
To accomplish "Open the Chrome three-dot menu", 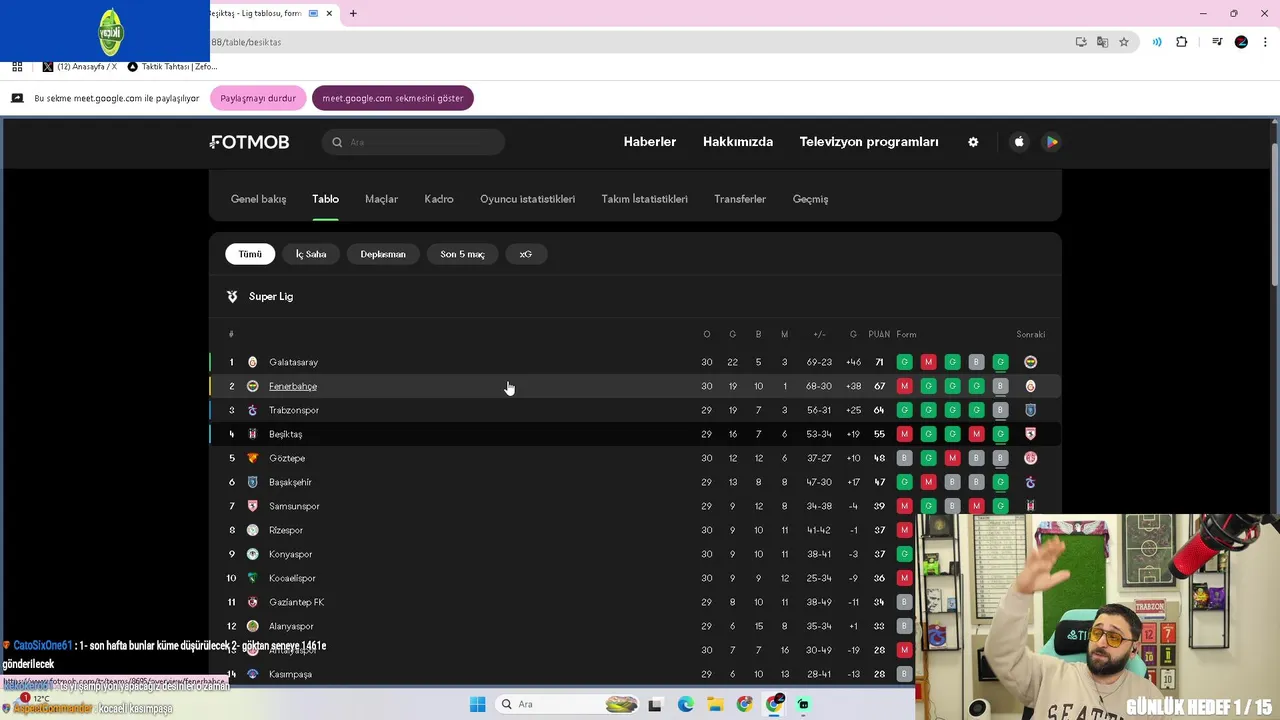I will pyautogui.click(x=1266, y=42).
